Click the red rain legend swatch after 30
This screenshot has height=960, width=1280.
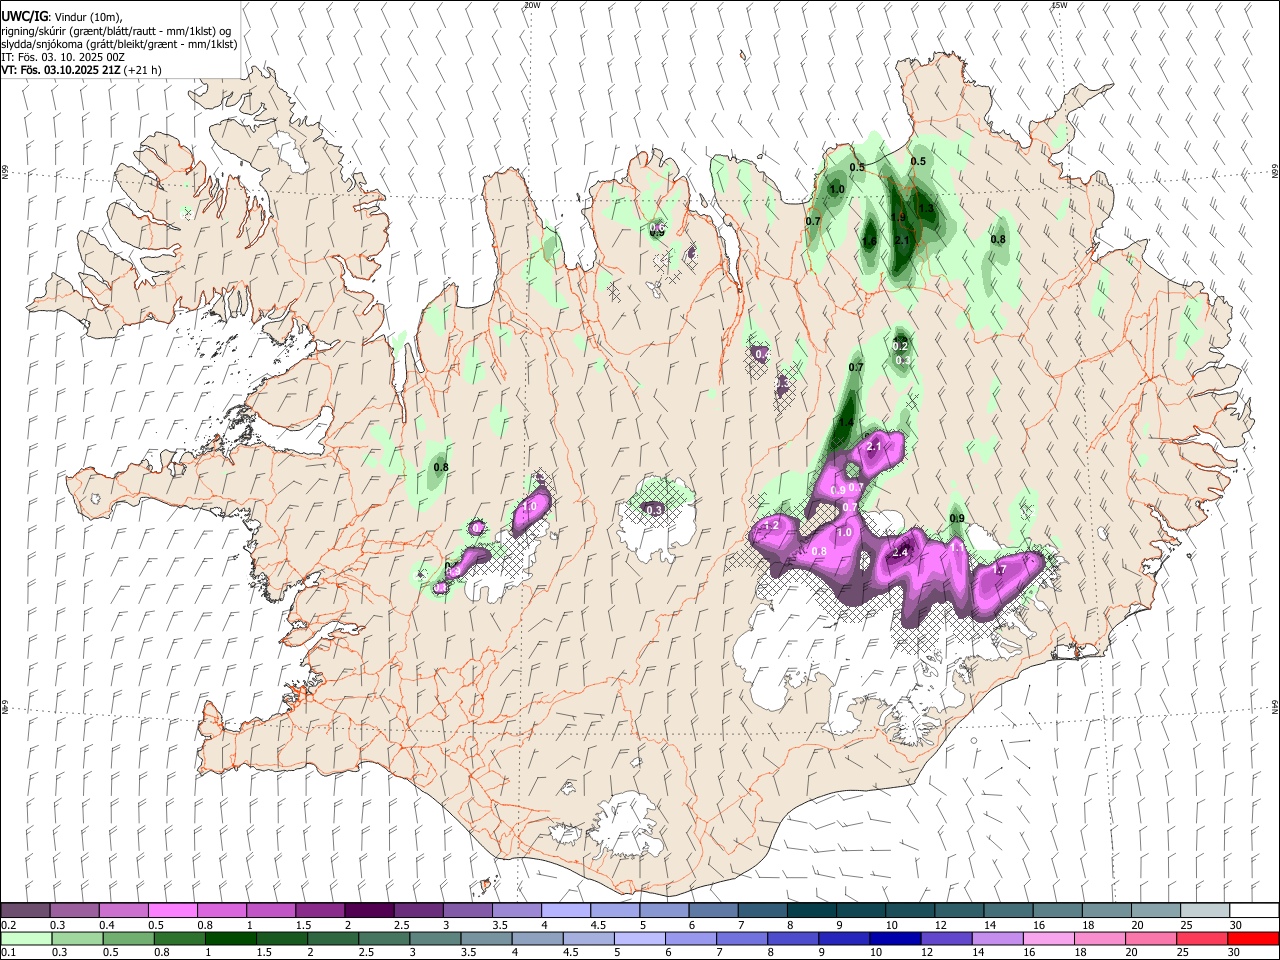point(1253,938)
